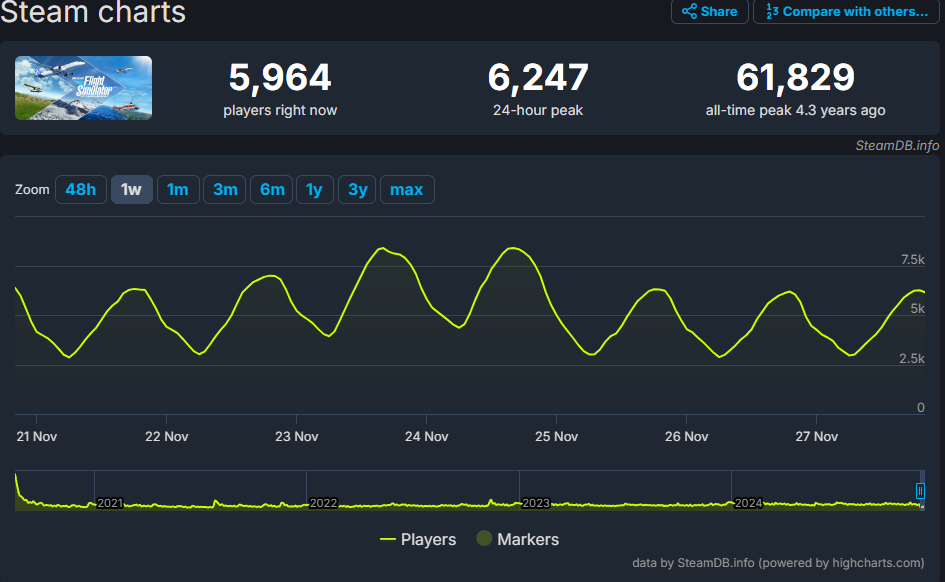The width and height of the screenshot is (945, 582).
Task: Click the 6,247 24-hour peak value
Action: coord(538,78)
